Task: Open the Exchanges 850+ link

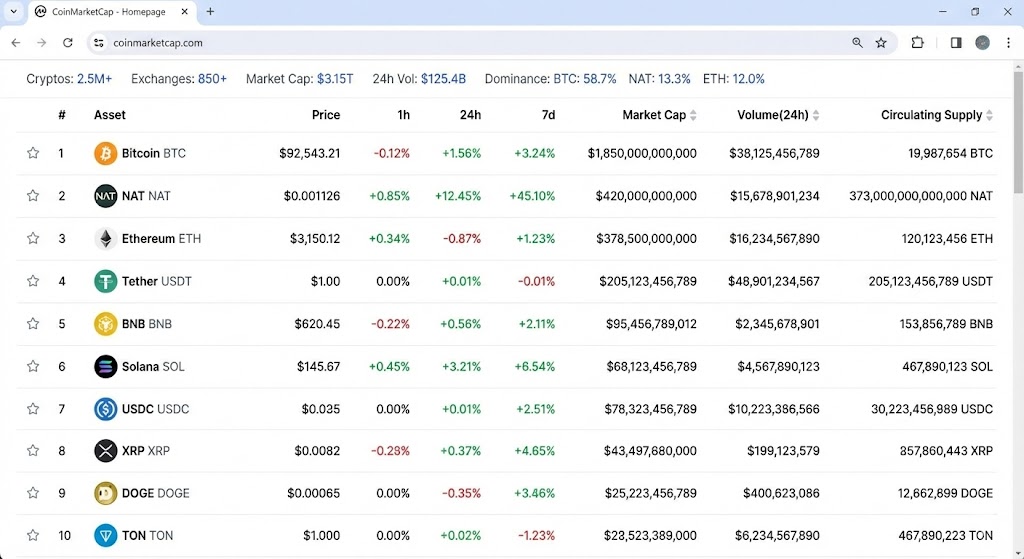Action: pos(179,79)
